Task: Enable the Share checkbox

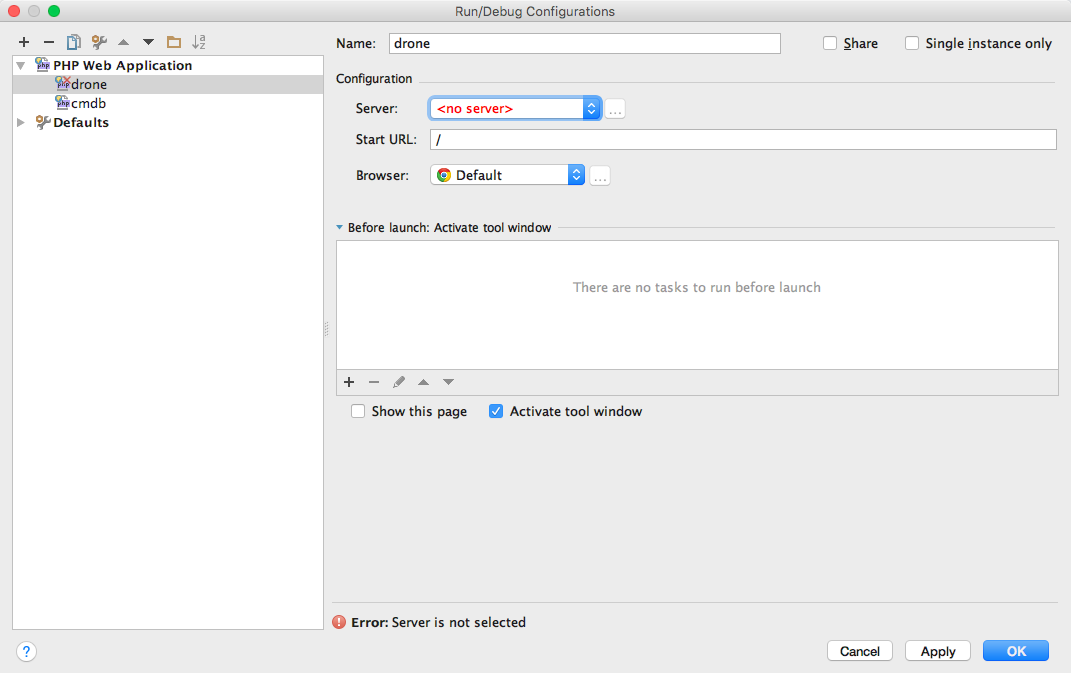Action: coord(830,43)
